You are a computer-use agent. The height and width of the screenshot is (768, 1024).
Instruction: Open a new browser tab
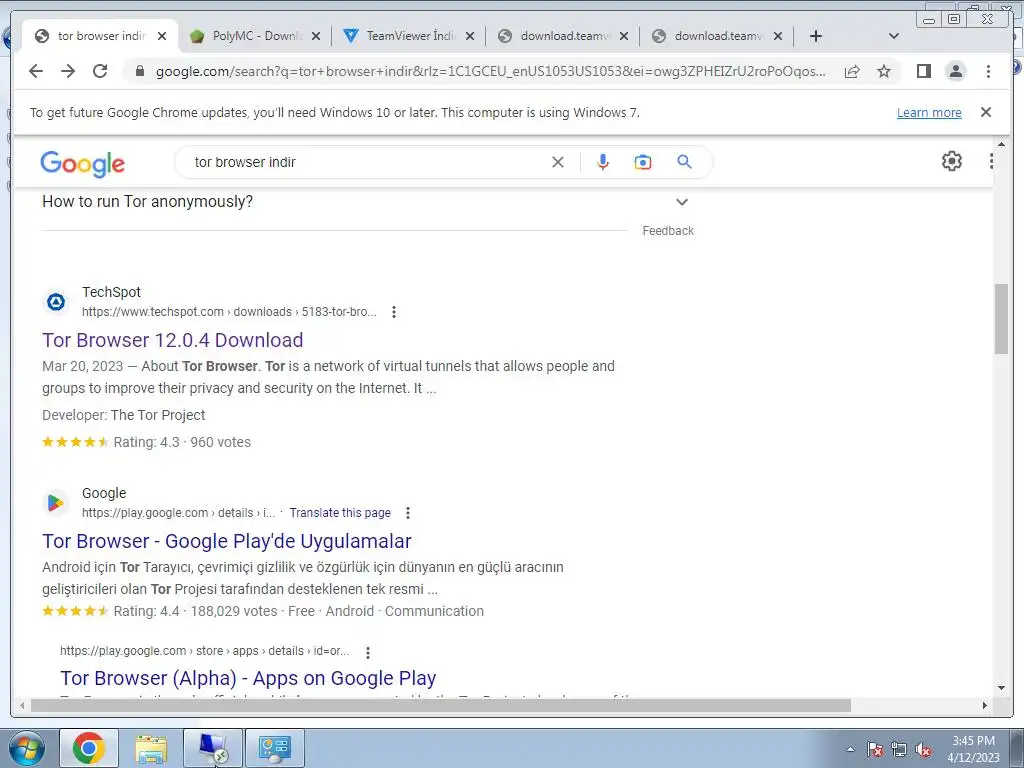click(816, 36)
